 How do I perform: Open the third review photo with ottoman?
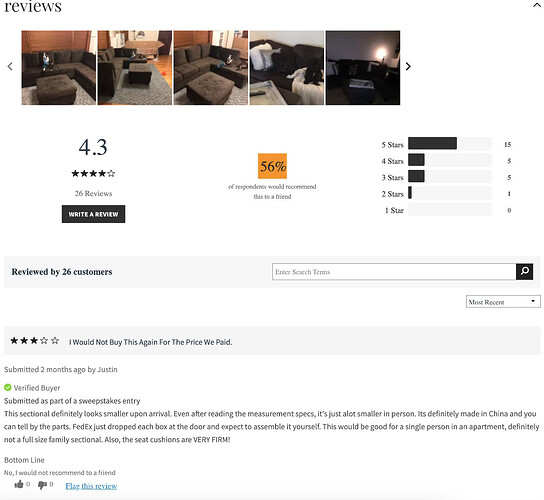(x=211, y=68)
